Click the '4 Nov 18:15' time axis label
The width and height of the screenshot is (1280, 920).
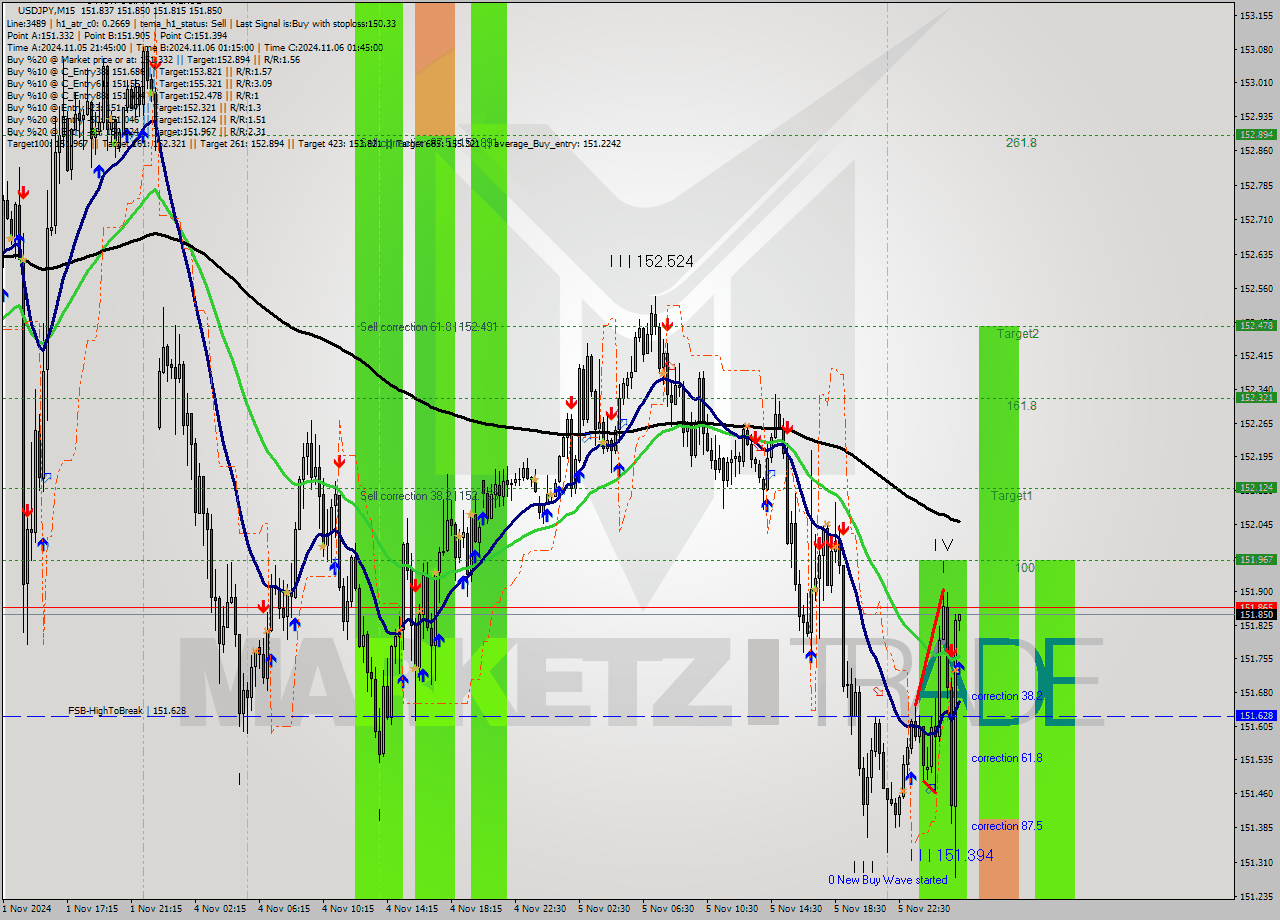(x=475, y=909)
